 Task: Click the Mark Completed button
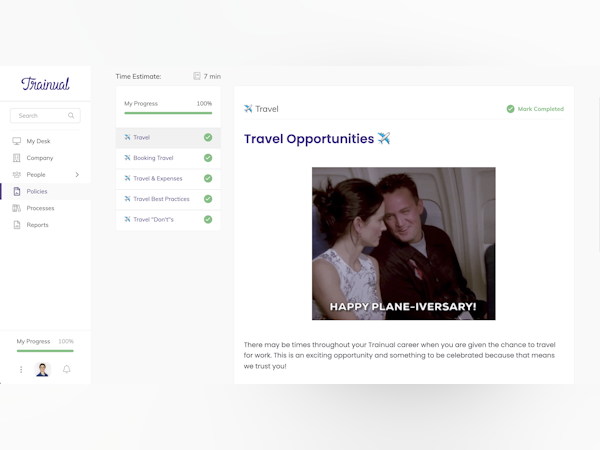click(x=535, y=109)
